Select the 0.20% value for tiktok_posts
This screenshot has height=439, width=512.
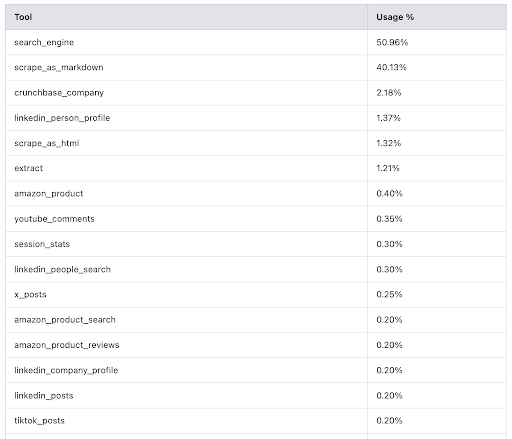389,421
